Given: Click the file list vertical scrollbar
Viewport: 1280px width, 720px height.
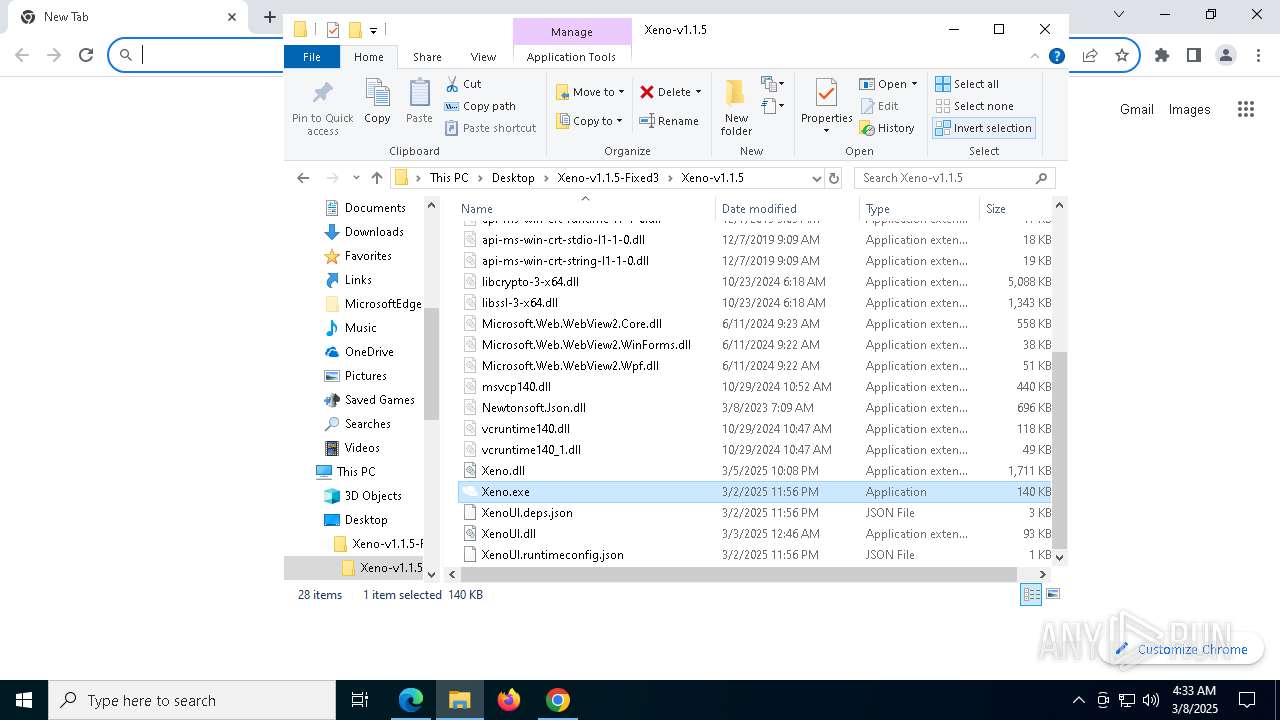Looking at the screenshot, I should coord(1059,450).
